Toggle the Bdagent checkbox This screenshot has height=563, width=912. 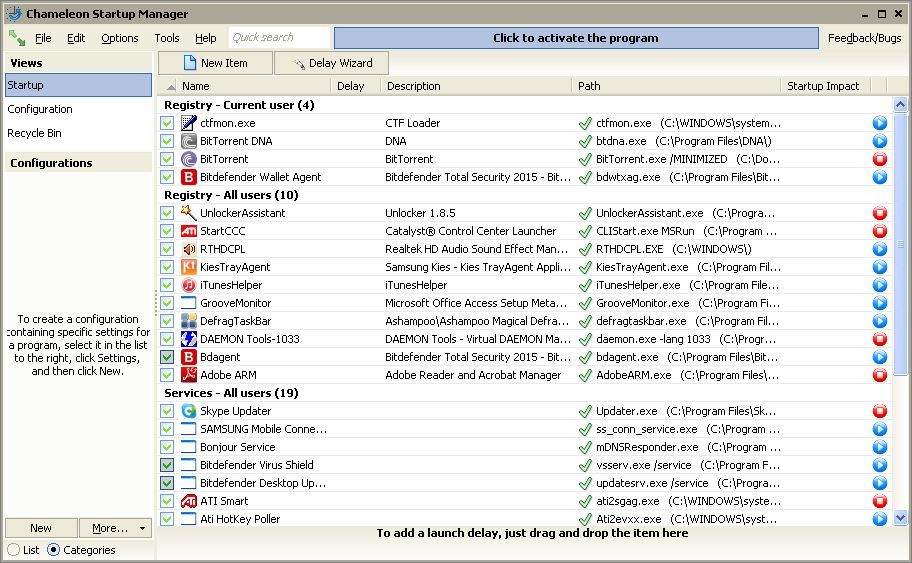pos(167,357)
